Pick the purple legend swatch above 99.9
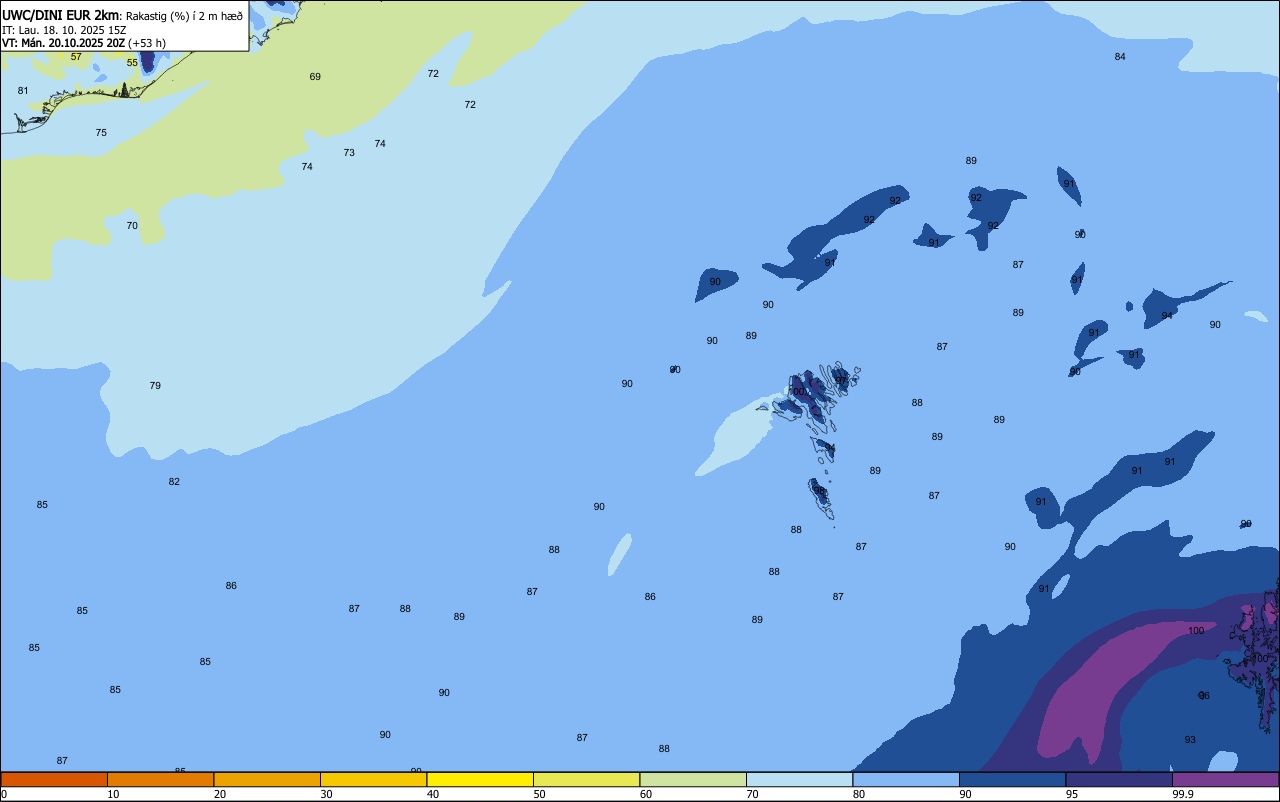The height and width of the screenshot is (802, 1280). [1225, 779]
